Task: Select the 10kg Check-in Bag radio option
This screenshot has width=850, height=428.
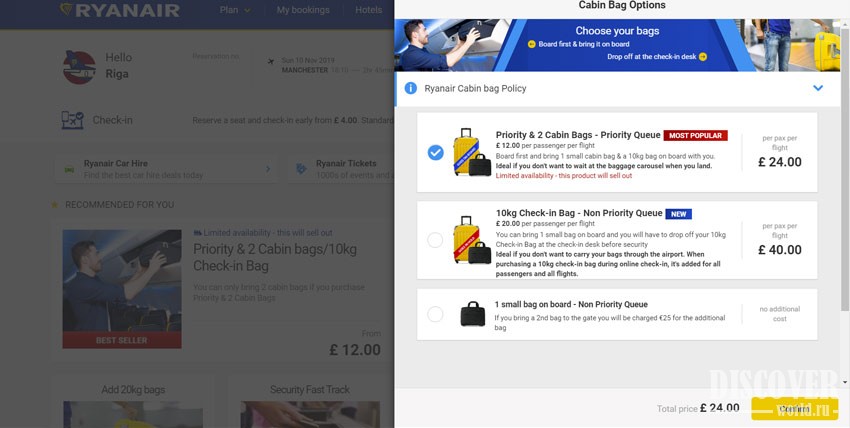Action: [435, 240]
